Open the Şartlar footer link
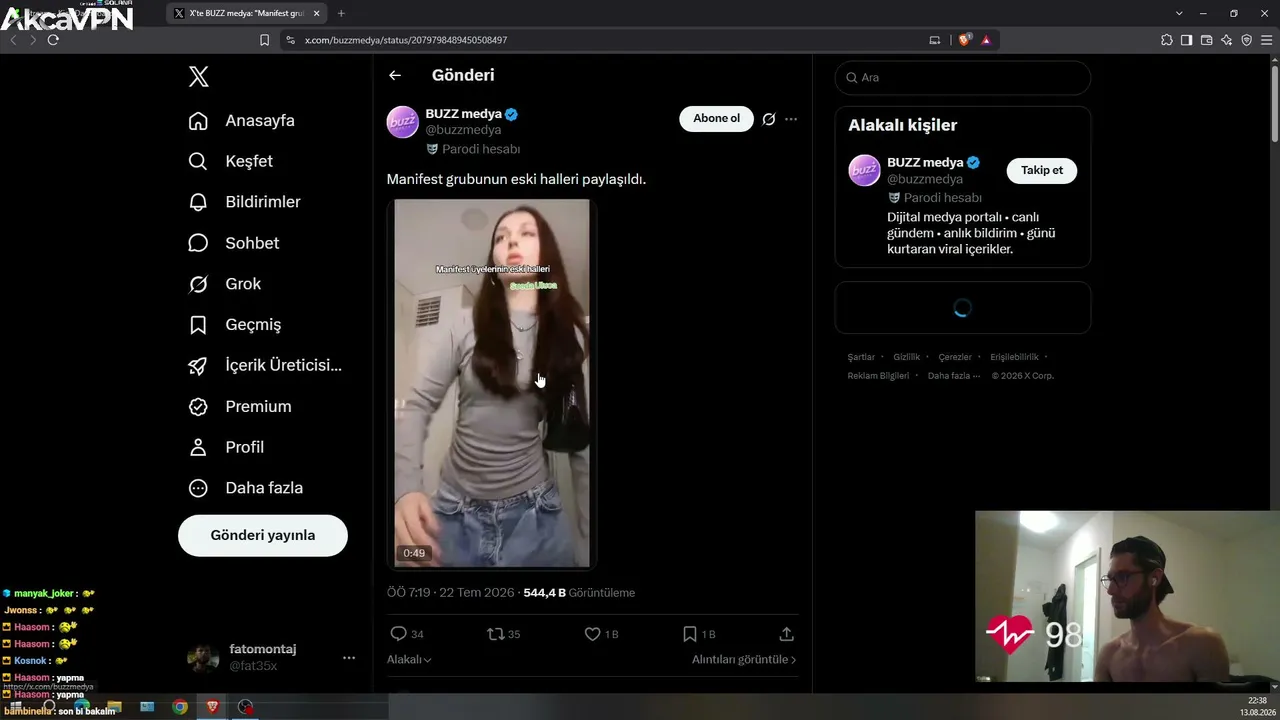The height and width of the screenshot is (720, 1280). (861, 357)
